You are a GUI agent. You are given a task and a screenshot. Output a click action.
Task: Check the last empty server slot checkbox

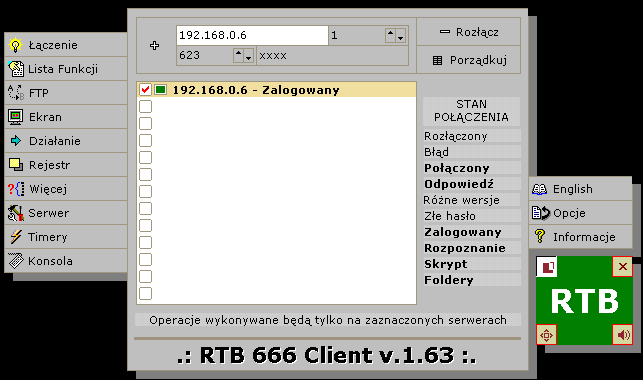(x=145, y=294)
